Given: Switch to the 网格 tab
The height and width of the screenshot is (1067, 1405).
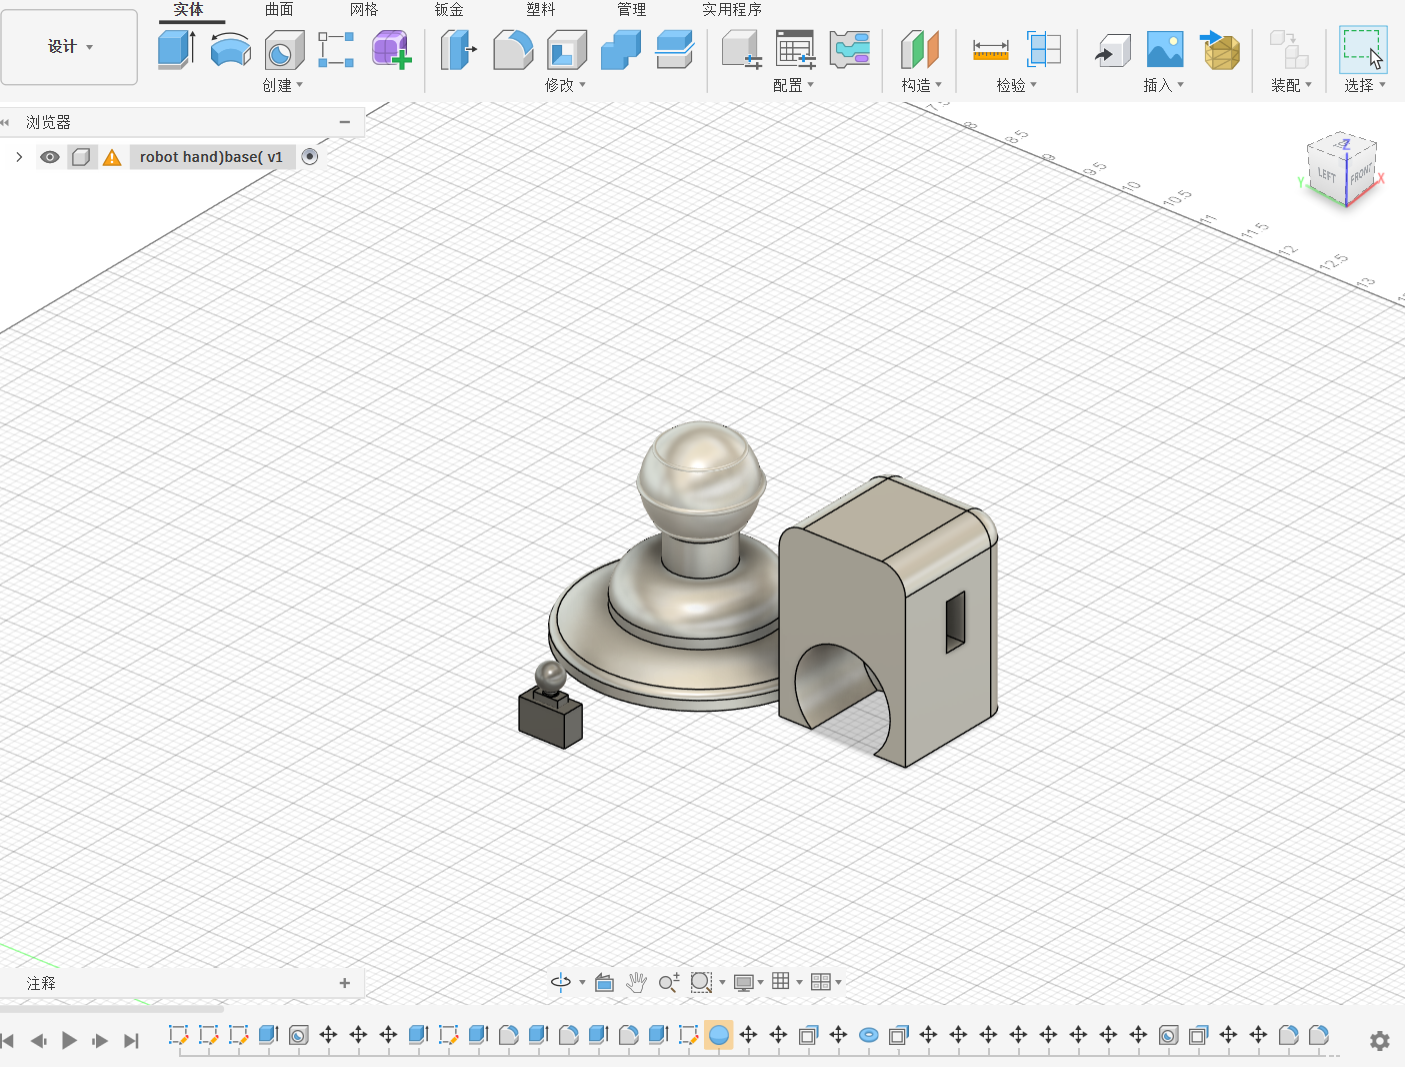Looking at the screenshot, I should [x=364, y=9].
